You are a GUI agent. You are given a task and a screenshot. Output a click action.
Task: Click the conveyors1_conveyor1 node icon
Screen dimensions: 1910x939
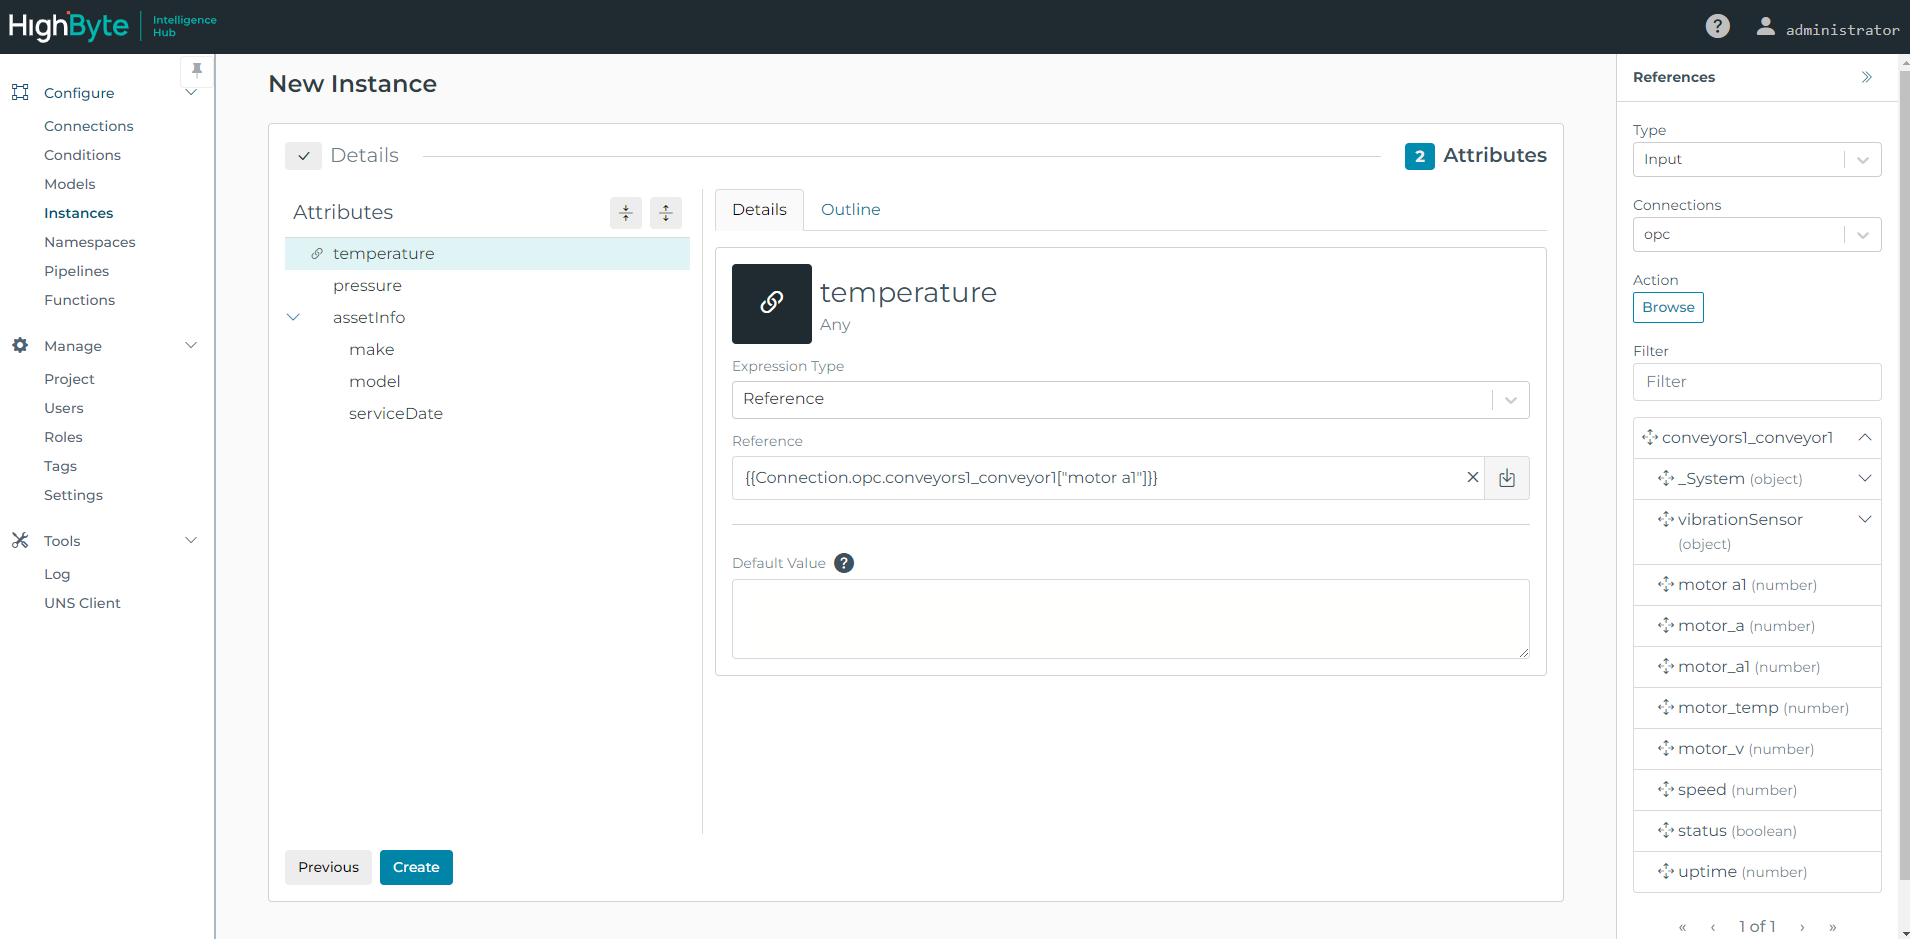1650,437
